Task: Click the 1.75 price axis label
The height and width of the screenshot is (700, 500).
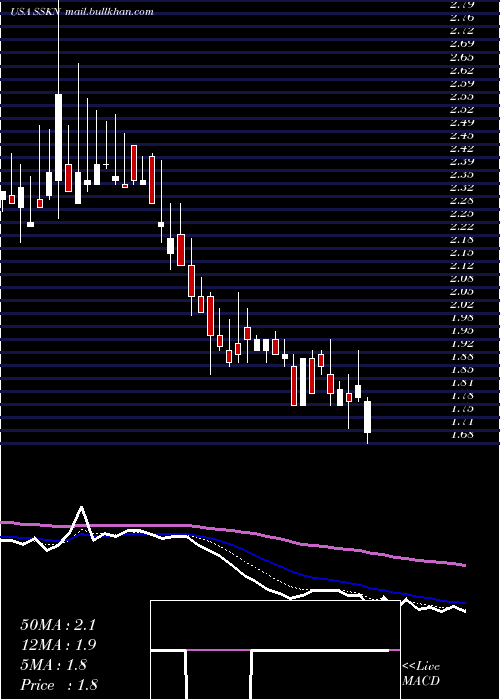Action: pos(461,408)
